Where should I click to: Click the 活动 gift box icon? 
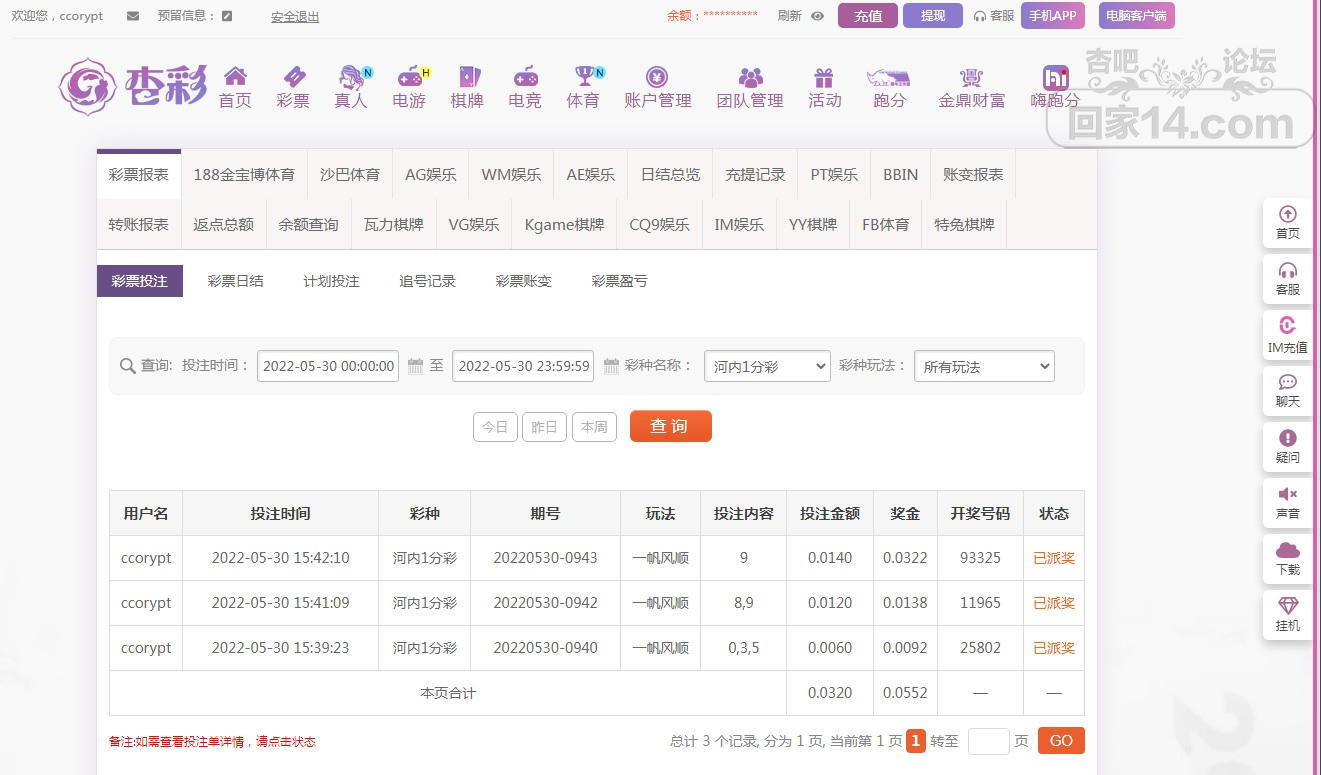[824, 77]
